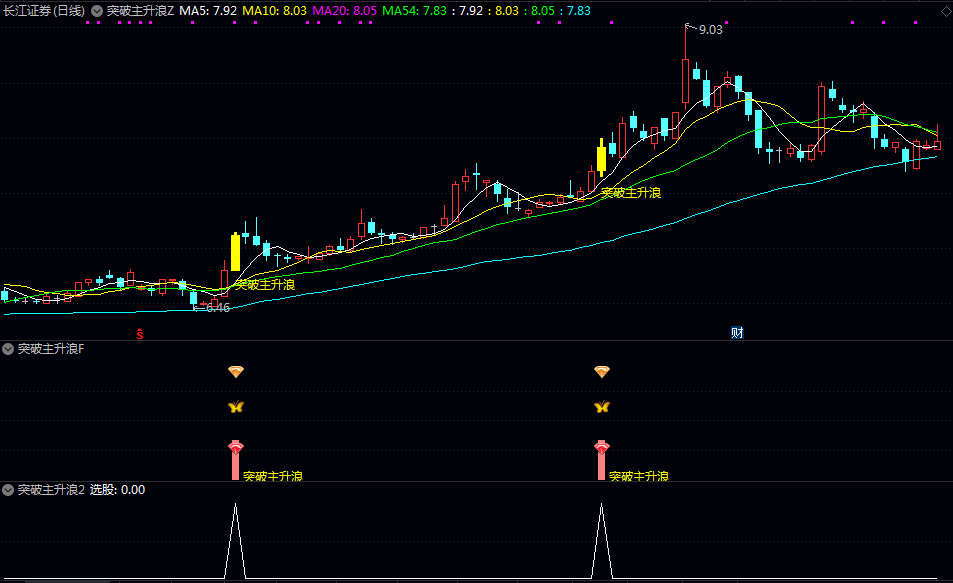Select the second yellow butterfly signal icon
The image size is (953, 583).
(x=602, y=407)
